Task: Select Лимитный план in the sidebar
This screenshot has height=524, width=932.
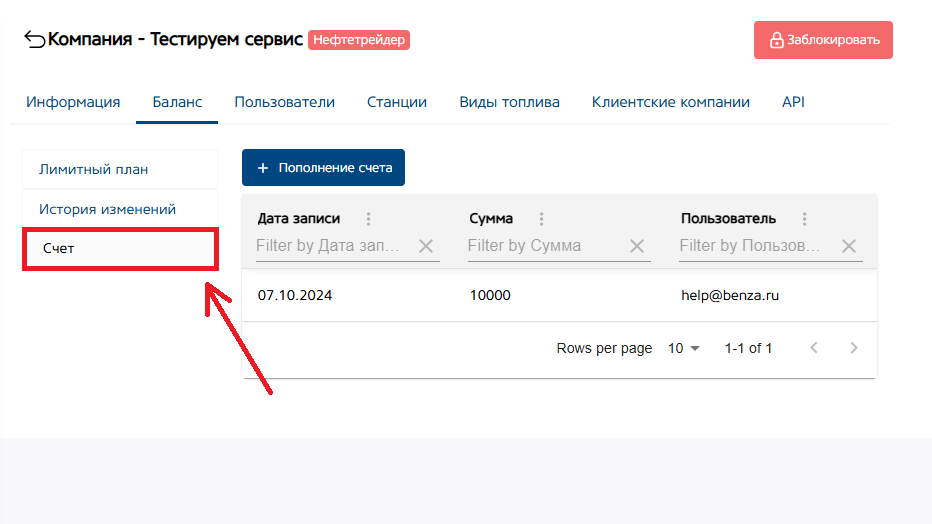Action: 120,169
